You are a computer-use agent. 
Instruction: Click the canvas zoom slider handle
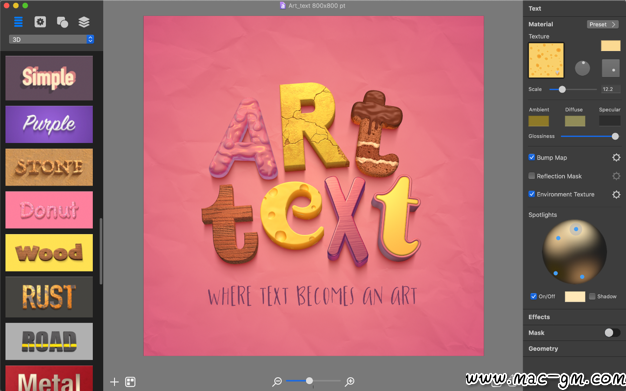309,381
